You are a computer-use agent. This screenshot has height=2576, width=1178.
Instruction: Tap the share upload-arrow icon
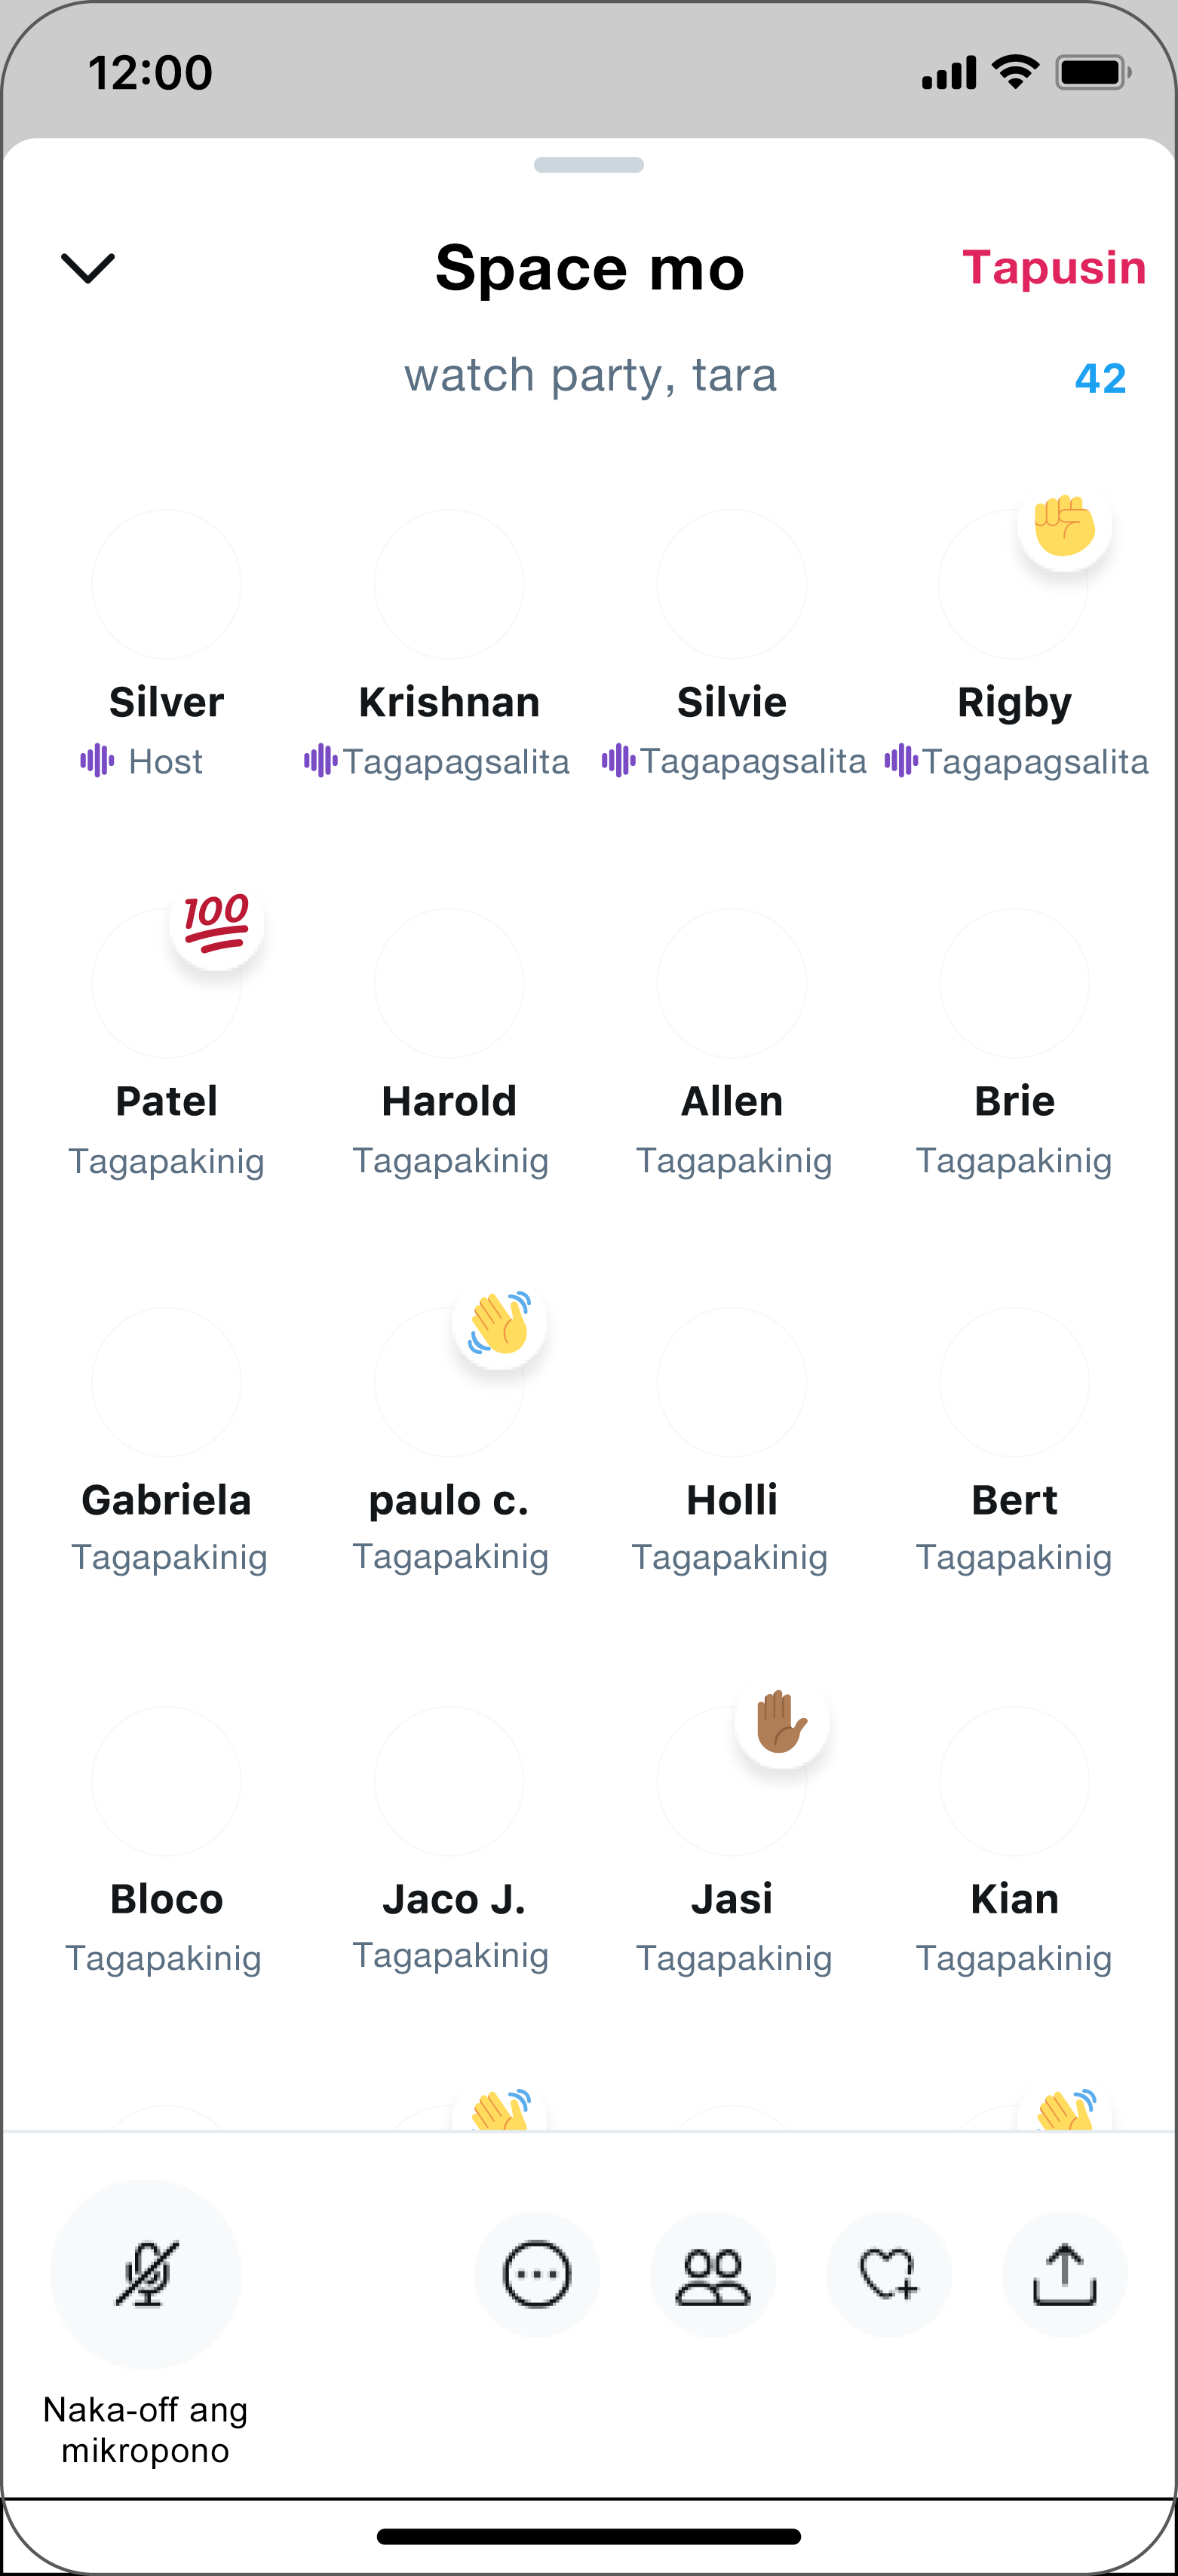pos(1065,2273)
